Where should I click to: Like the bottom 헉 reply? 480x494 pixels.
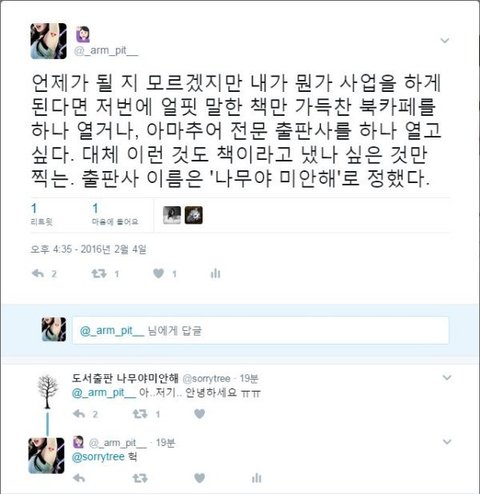(199, 478)
